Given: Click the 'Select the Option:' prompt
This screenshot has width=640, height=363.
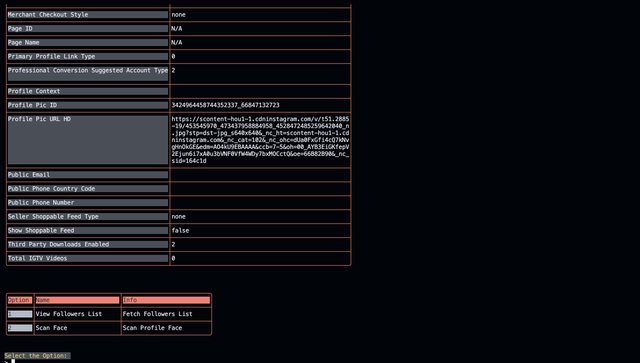Looking at the screenshot, I should coord(36,356).
